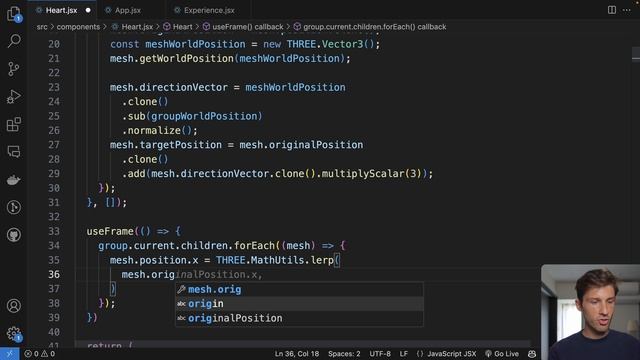This screenshot has height=360, width=640.
Task: Open the Git graph circular icon view
Action: [14, 207]
